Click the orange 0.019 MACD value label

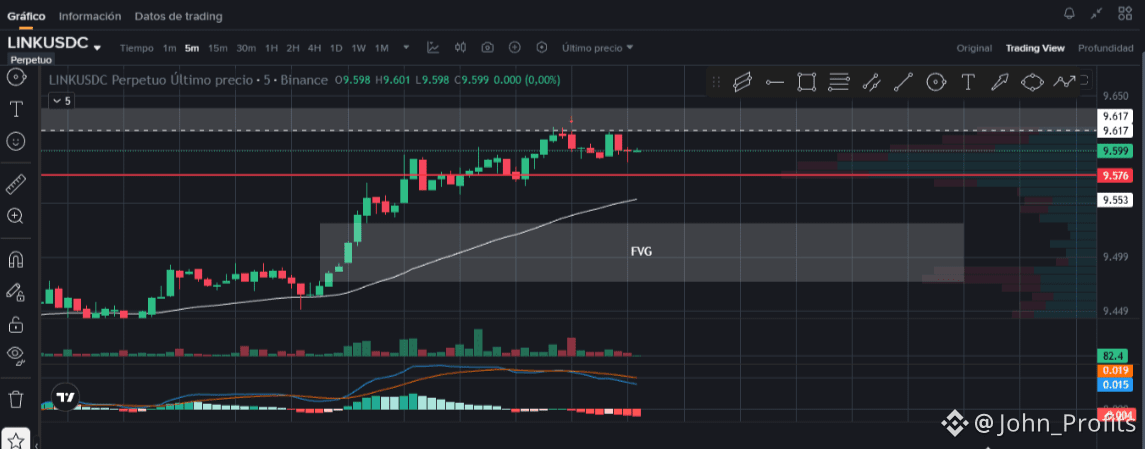(1116, 370)
